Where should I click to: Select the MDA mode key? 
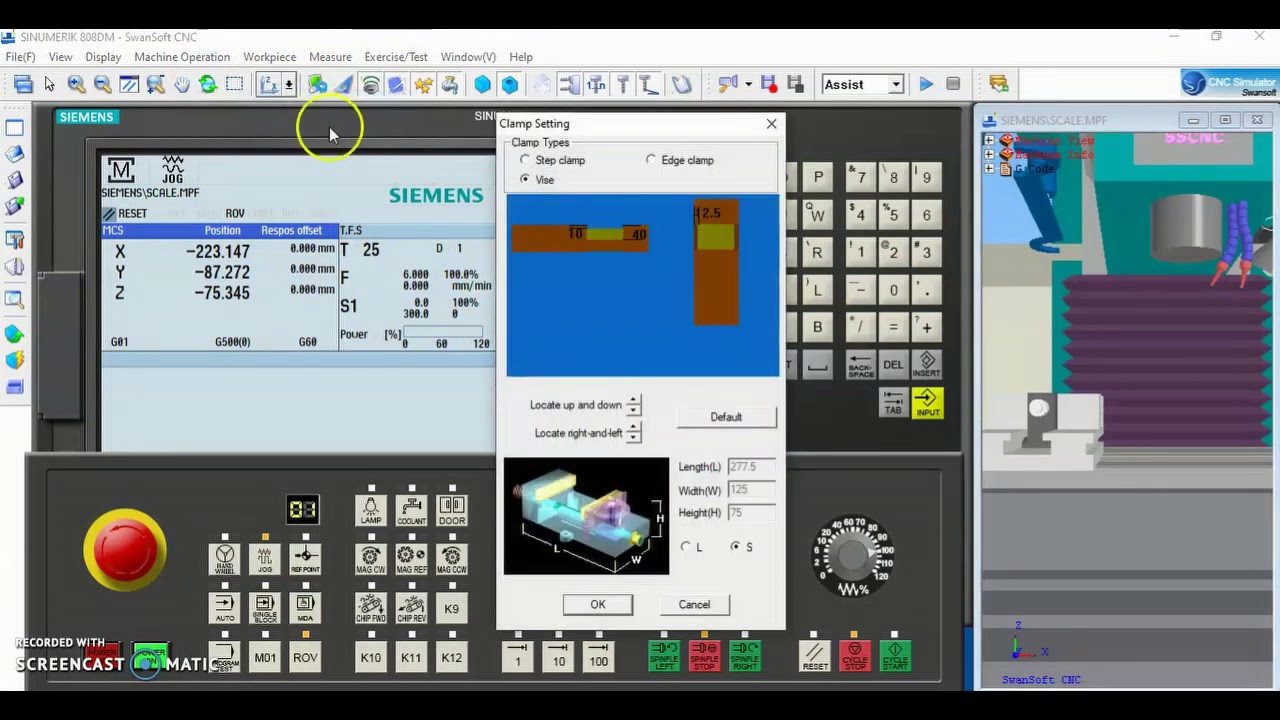tap(305, 608)
